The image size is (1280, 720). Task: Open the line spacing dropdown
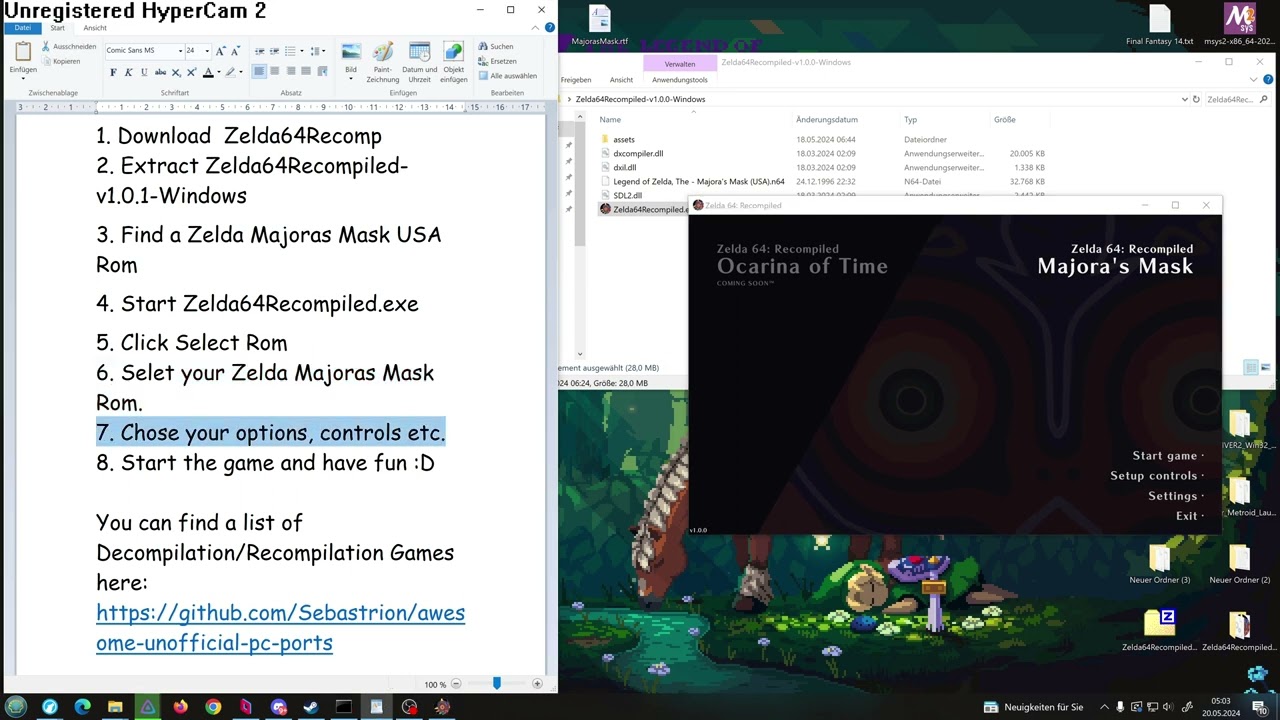pos(317,50)
